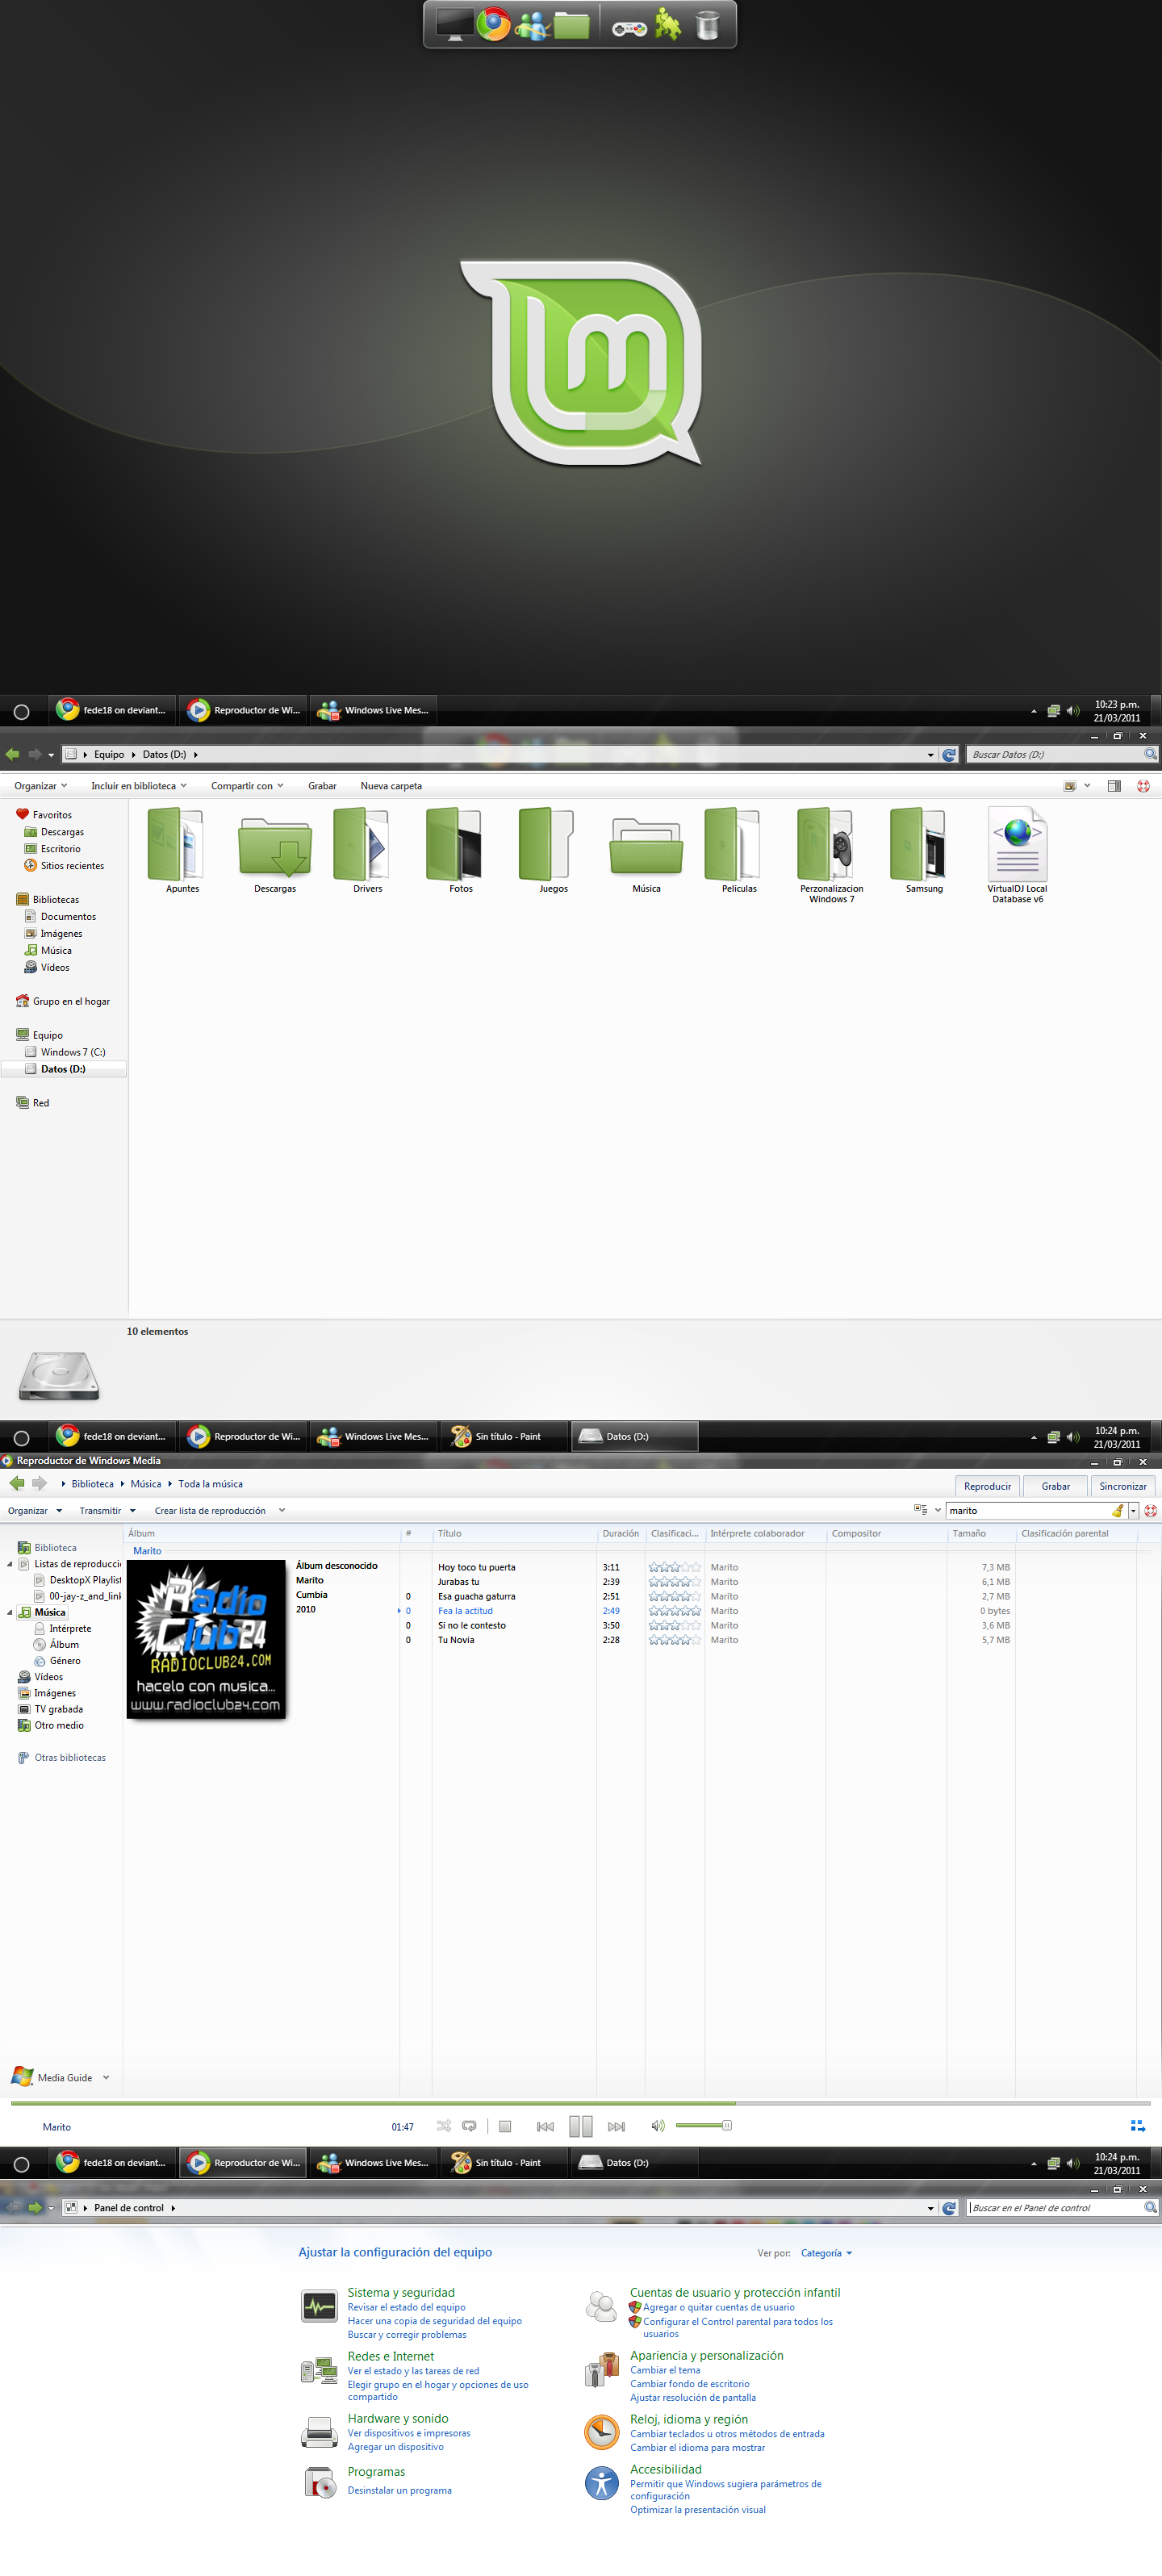Viewport: 1162px width, 2576px height.
Task: Open the Media Guide dropdown arrow
Action: point(106,2078)
